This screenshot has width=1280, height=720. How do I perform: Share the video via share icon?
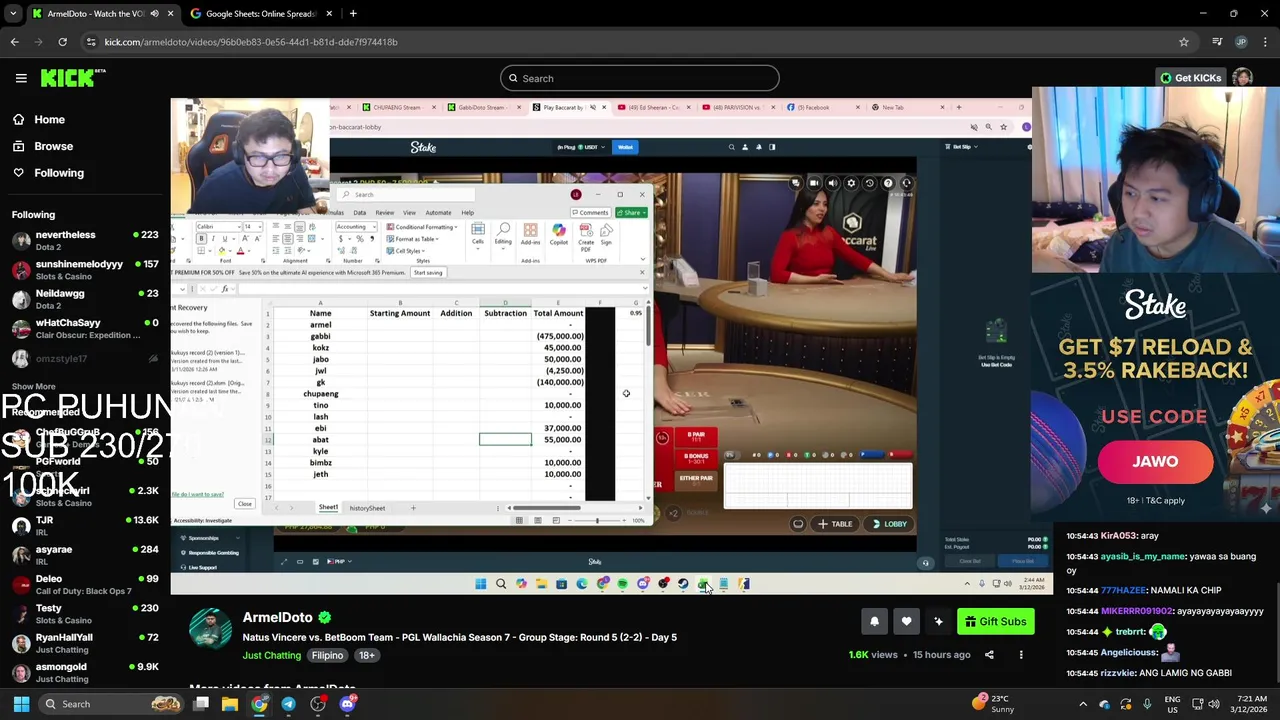click(989, 655)
